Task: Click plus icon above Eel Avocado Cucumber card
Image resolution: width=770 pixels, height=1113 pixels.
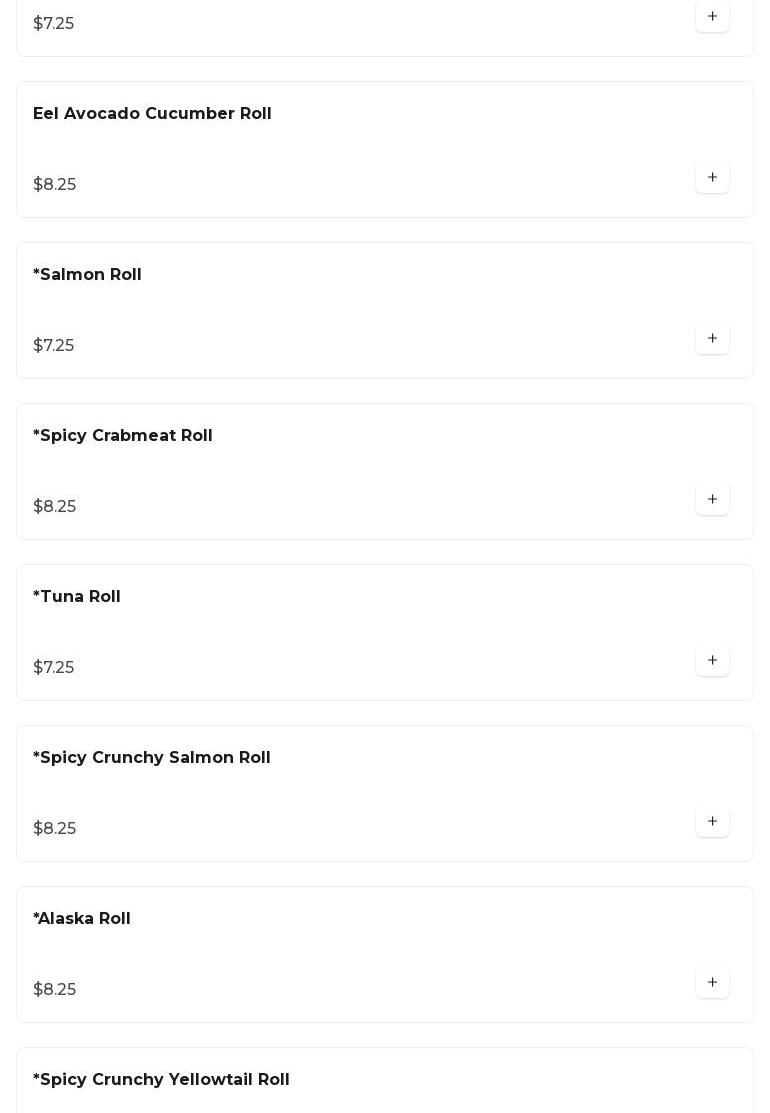Action: [712, 17]
